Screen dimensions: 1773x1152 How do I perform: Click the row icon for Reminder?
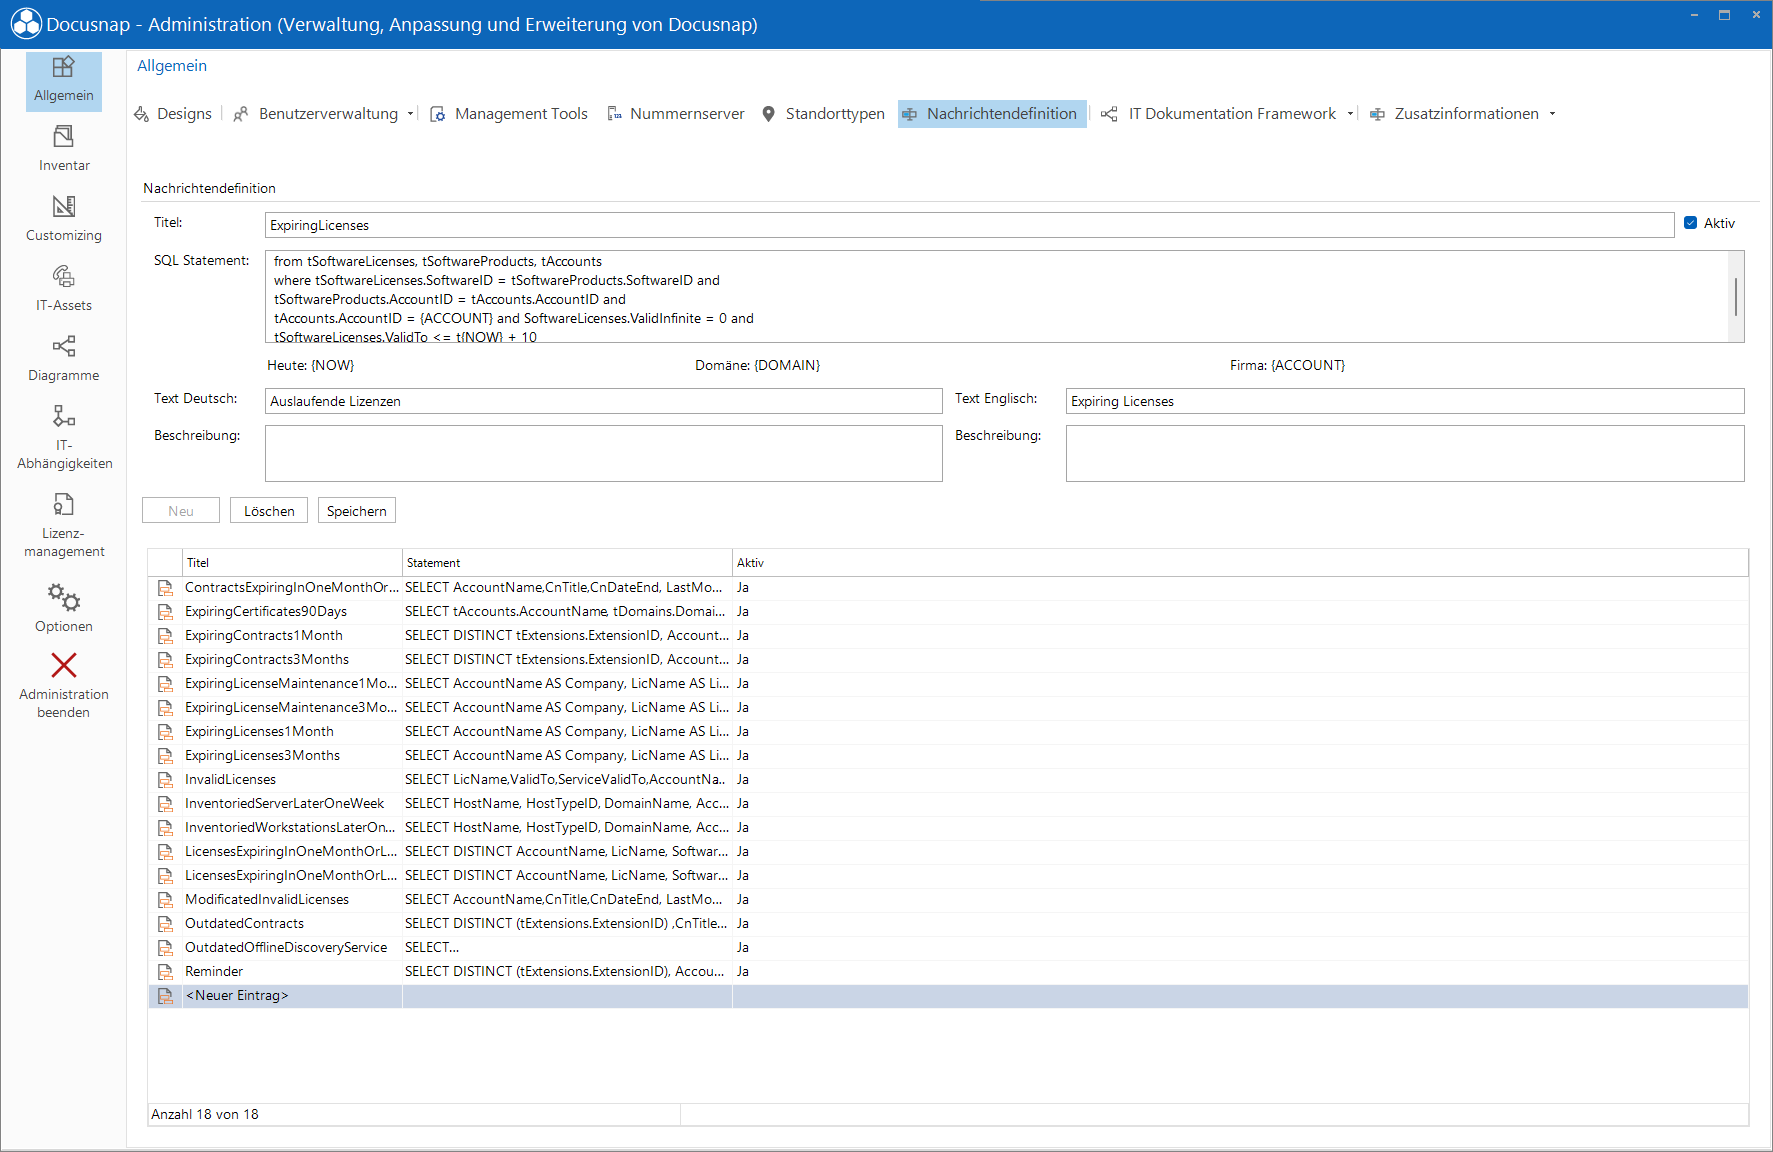pos(166,972)
